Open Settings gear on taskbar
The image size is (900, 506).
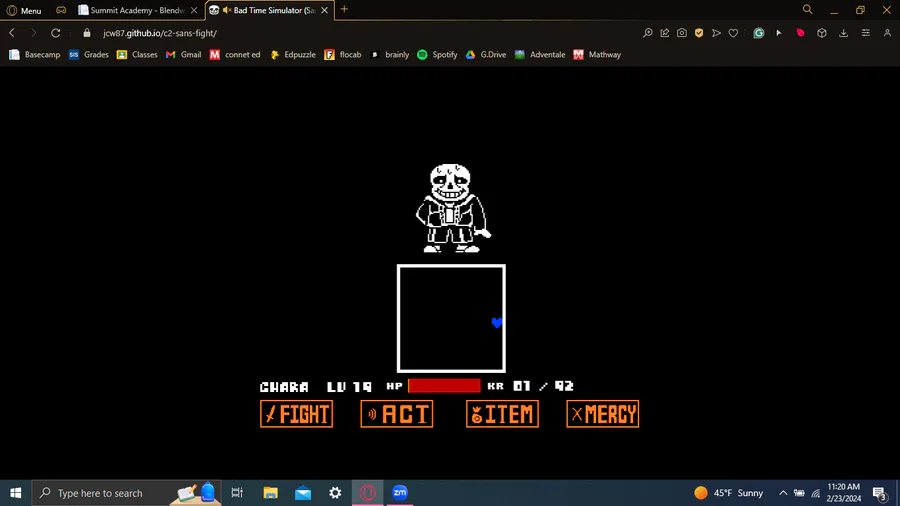(x=335, y=493)
